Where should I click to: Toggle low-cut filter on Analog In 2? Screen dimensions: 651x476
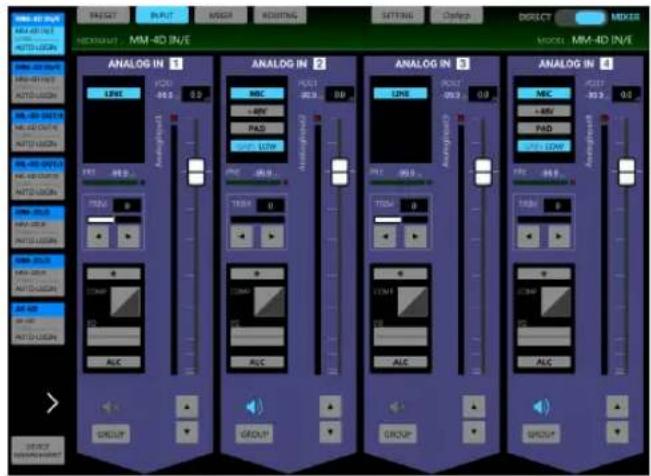coord(257,146)
